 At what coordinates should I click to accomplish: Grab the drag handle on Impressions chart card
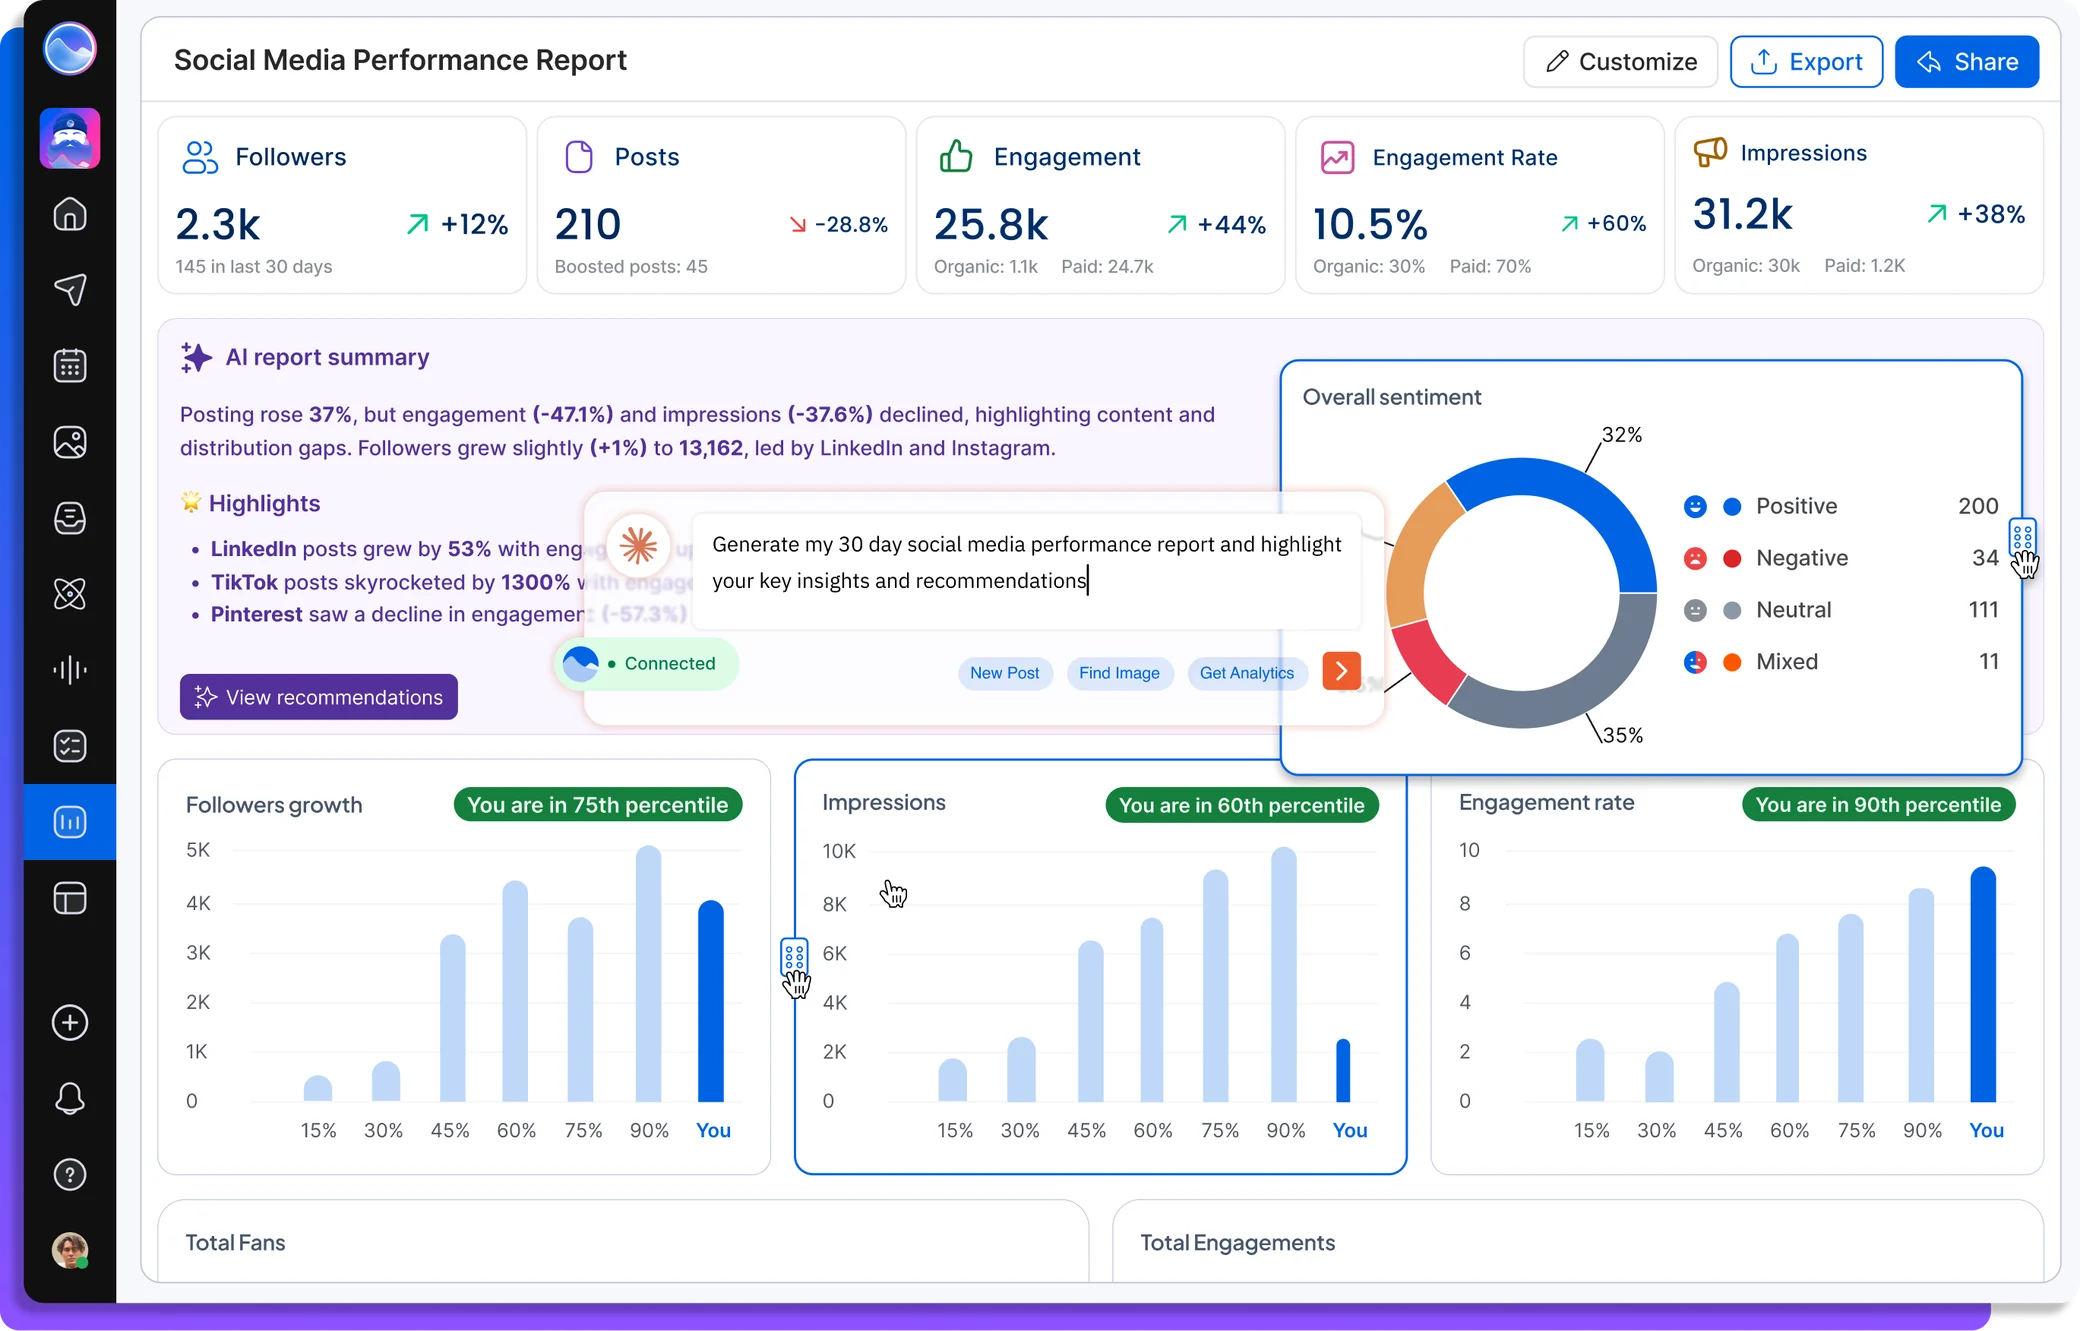[x=794, y=957]
